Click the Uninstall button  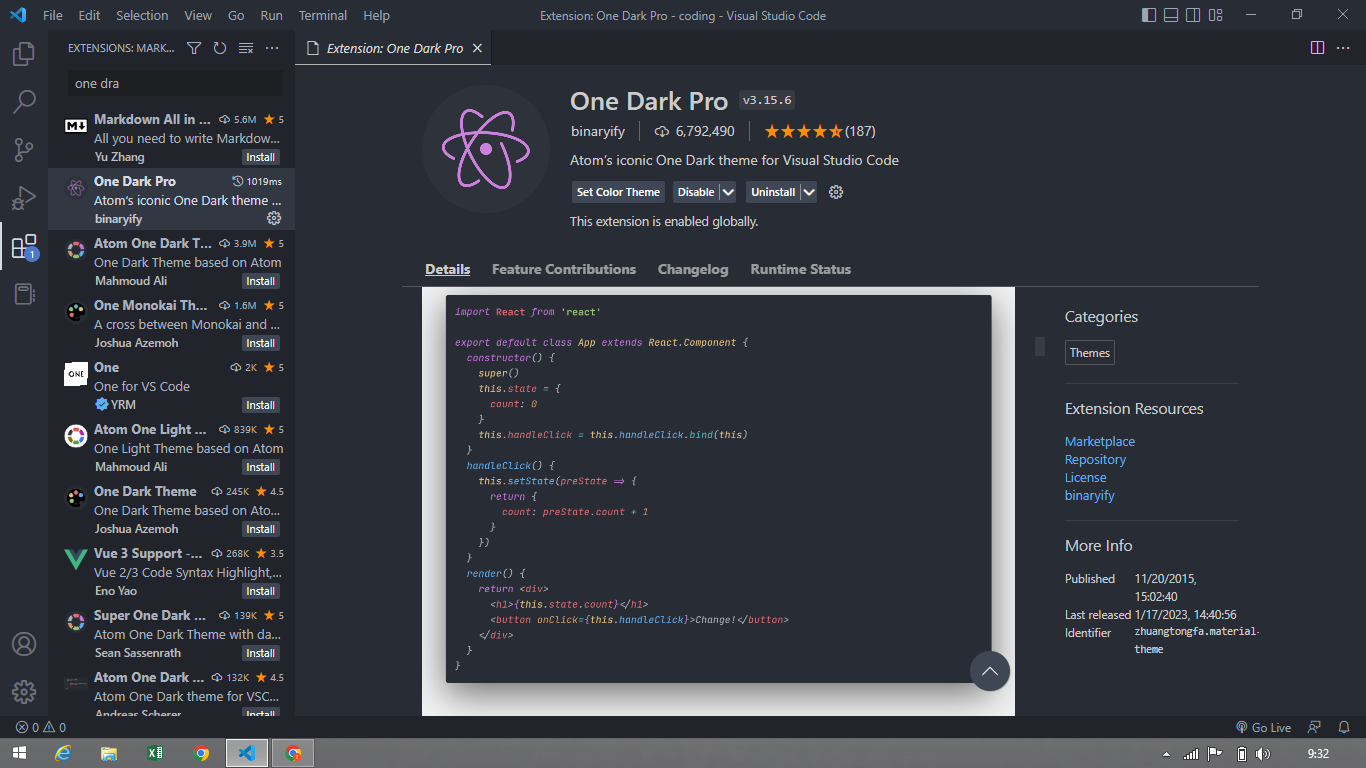tap(773, 192)
